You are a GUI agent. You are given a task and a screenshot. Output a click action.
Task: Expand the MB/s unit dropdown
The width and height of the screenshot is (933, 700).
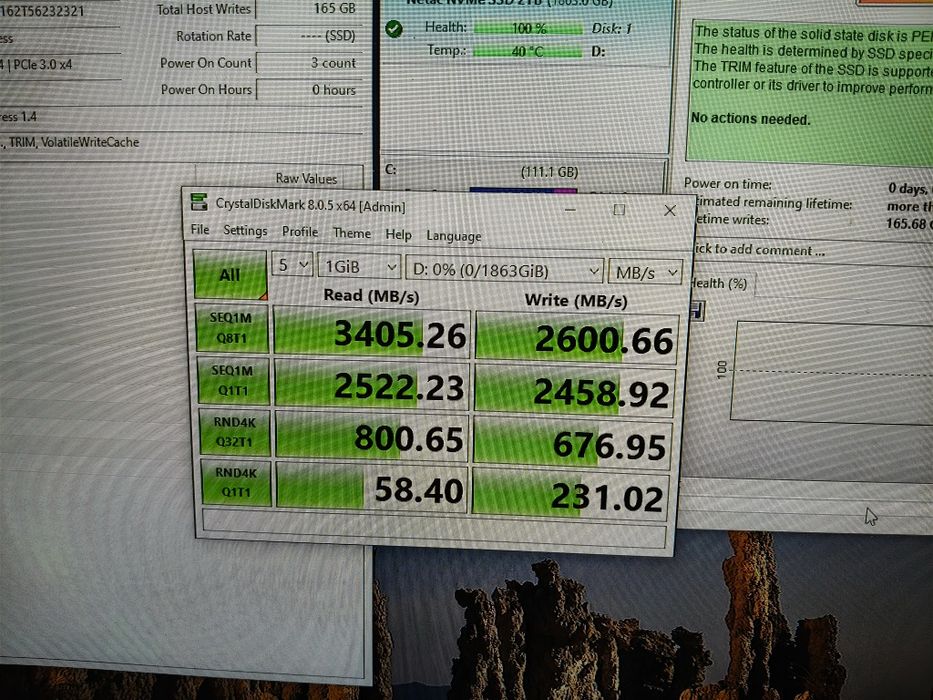[646, 273]
